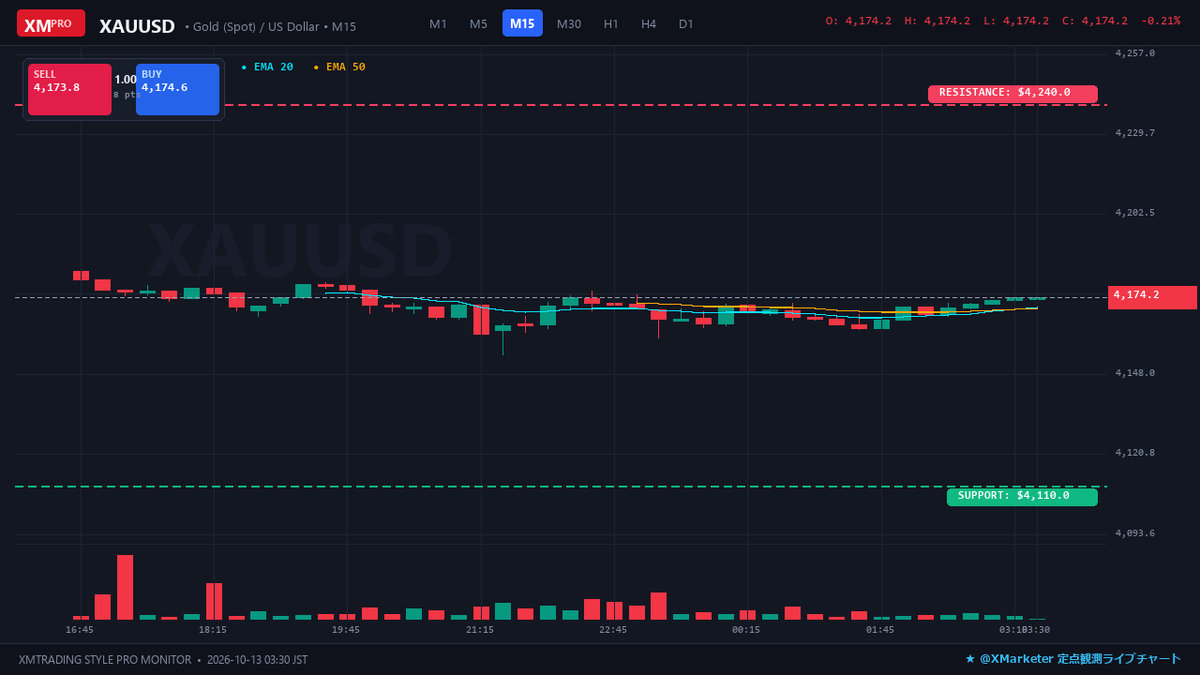Viewport: 1200px width, 675px height.
Task: Click the 19:45 time axis label
Action: tap(346, 630)
